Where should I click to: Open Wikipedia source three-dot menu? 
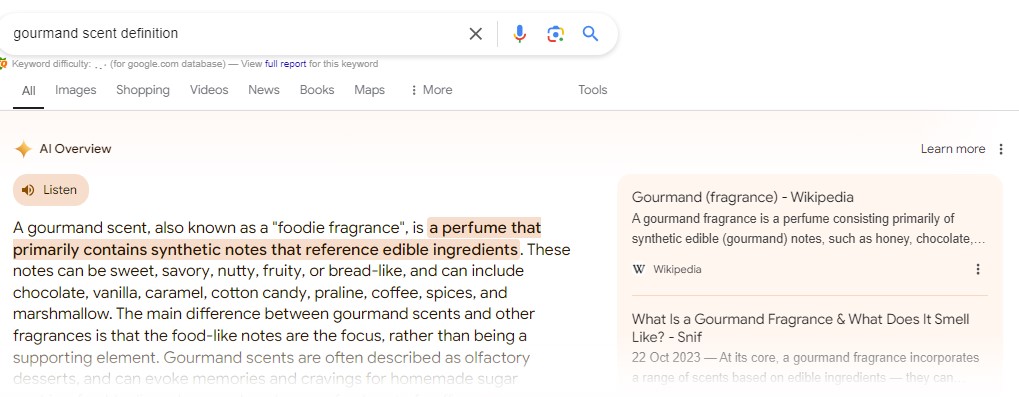coord(977,269)
